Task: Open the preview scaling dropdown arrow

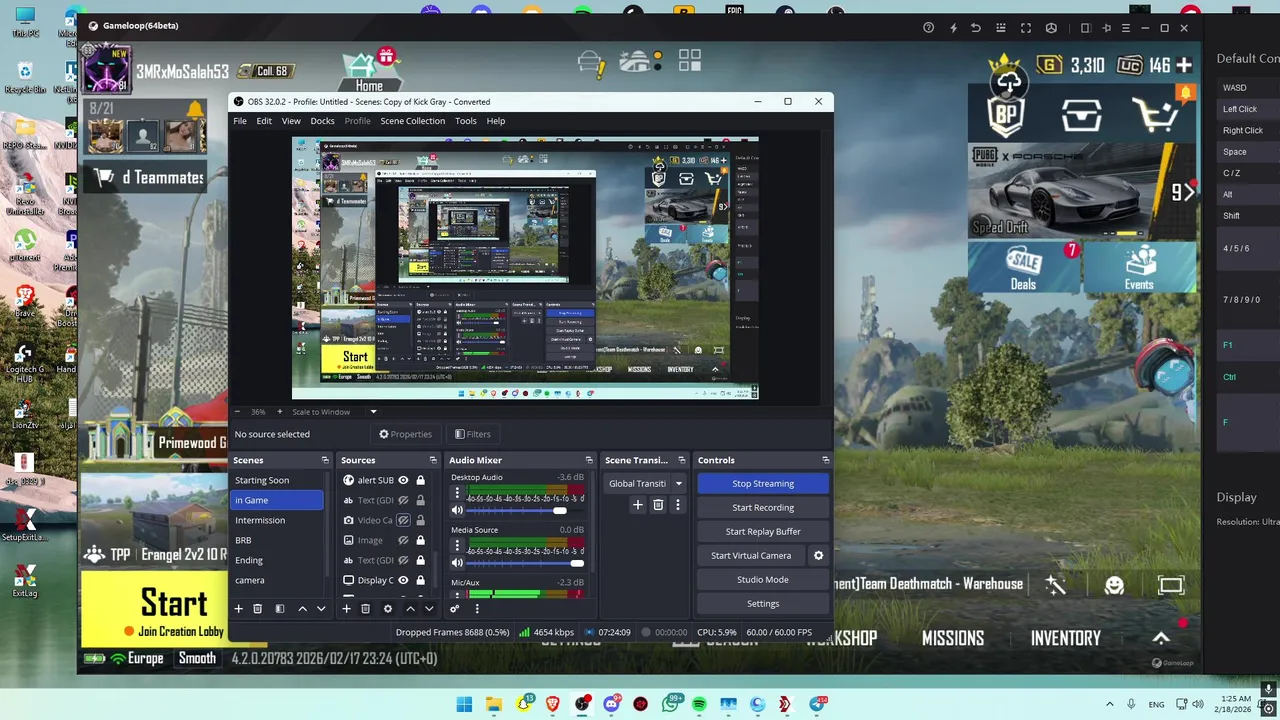Action: 373,411
